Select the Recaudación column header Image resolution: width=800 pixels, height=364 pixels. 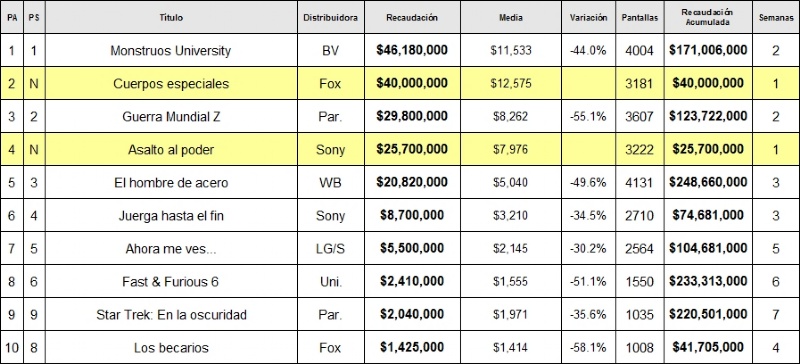[x=412, y=17]
